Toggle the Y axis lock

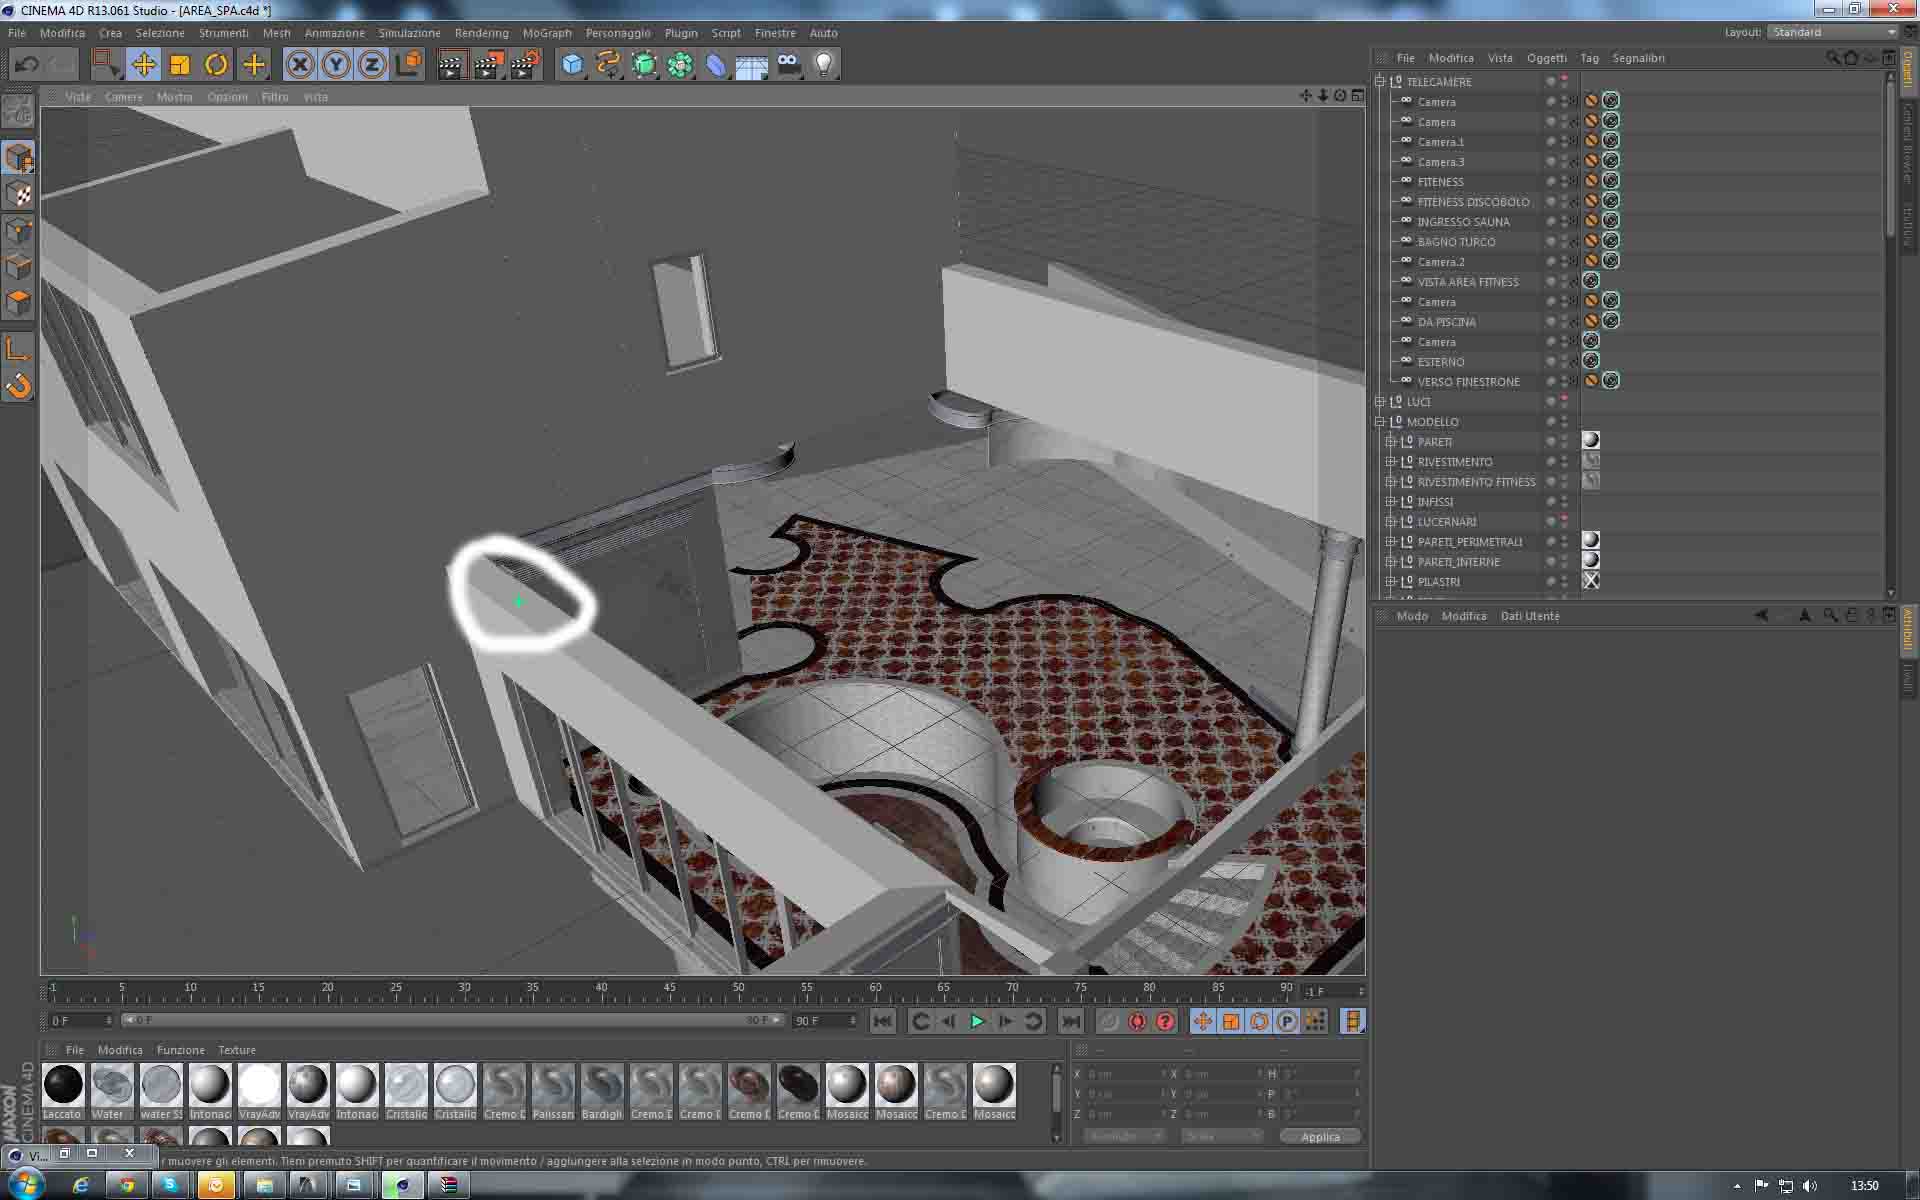click(336, 65)
